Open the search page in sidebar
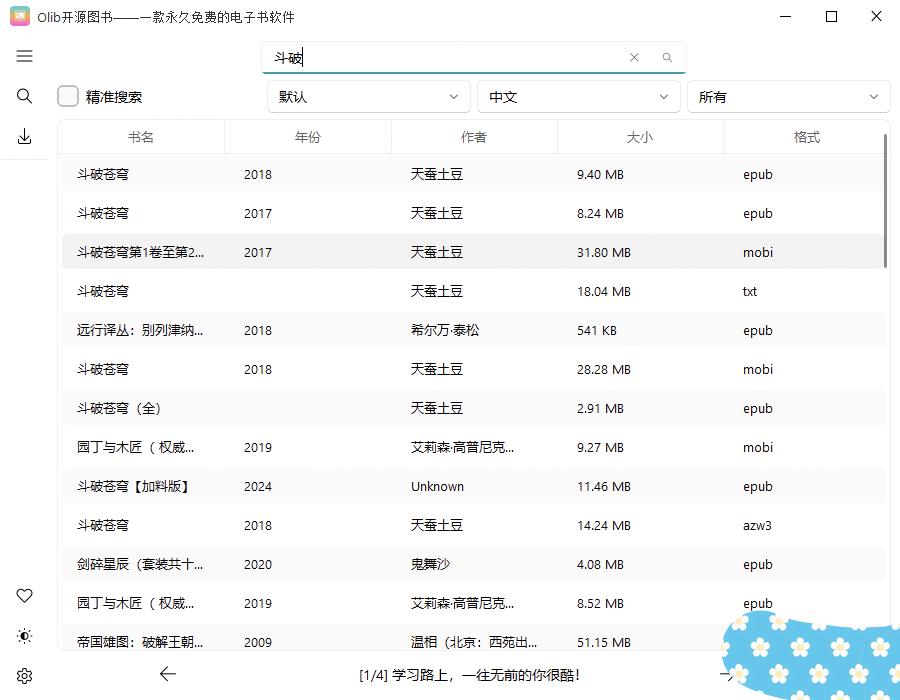 pyautogui.click(x=25, y=97)
